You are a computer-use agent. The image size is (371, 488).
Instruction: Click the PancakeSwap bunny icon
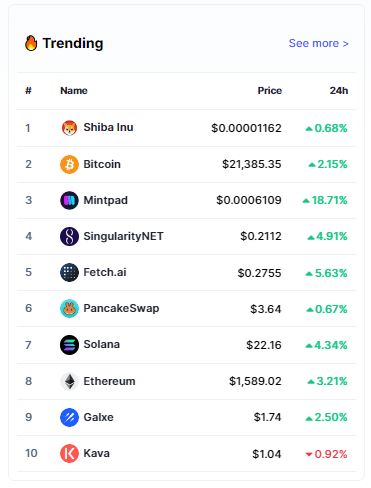(x=69, y=308)
